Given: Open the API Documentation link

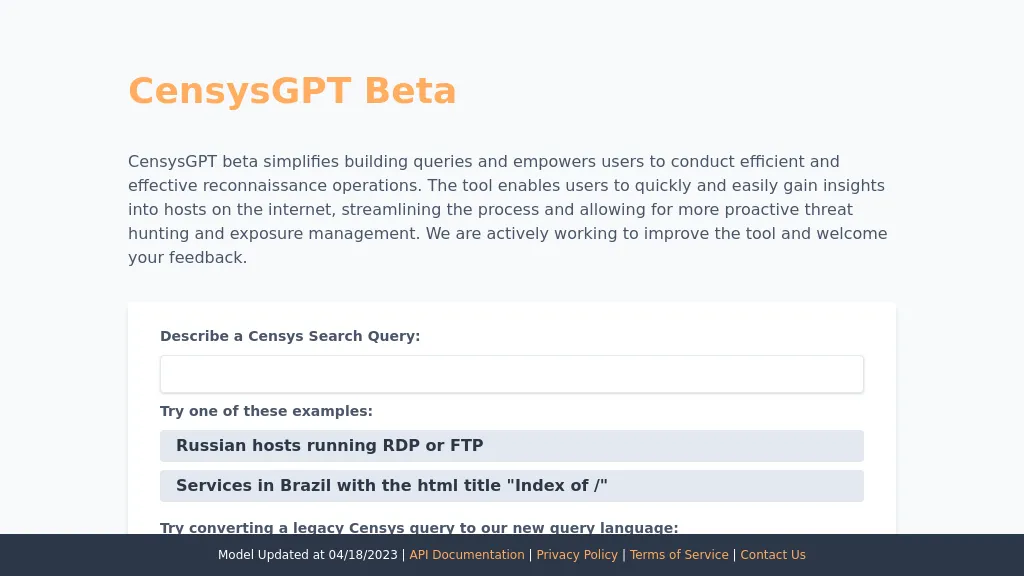Looking at the screenshot, I should [x=466, y=555].
